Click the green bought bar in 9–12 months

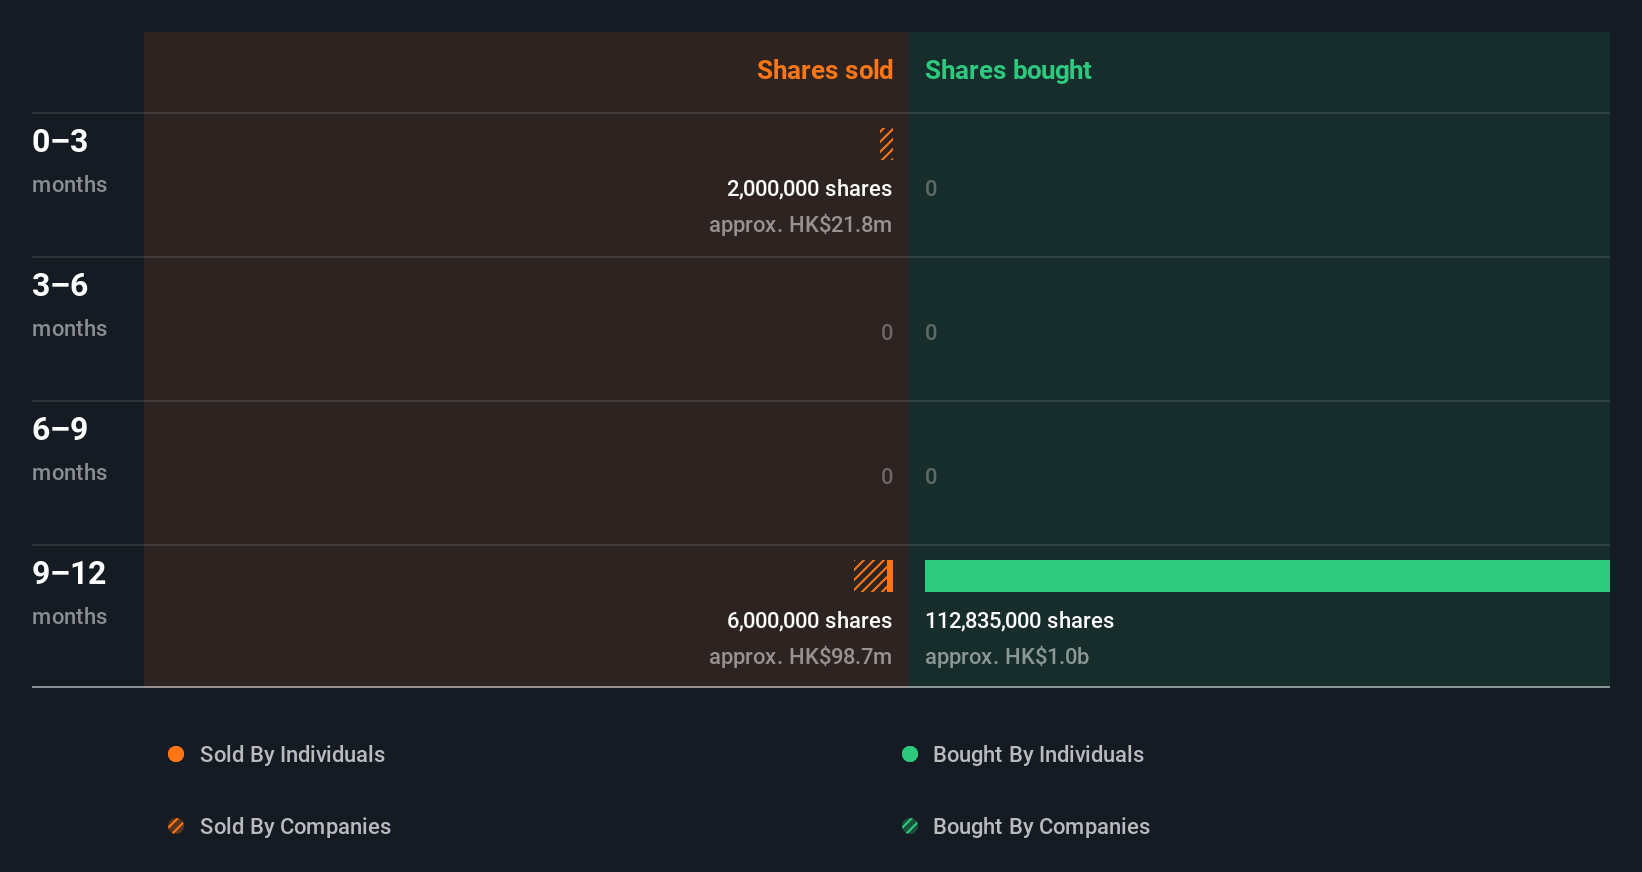[x=1267, y=576]
